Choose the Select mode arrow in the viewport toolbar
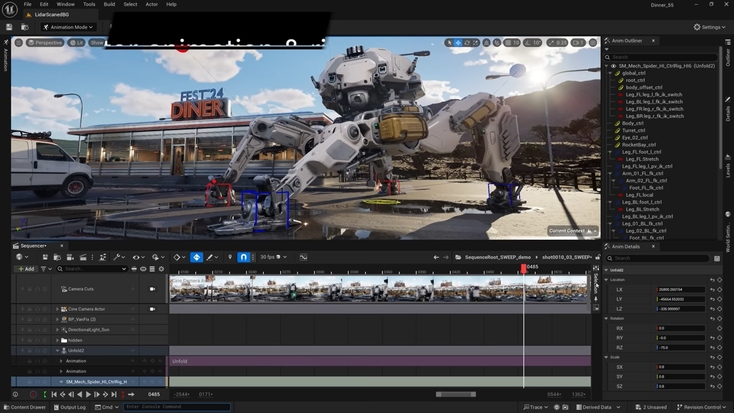 click(449, 43)
